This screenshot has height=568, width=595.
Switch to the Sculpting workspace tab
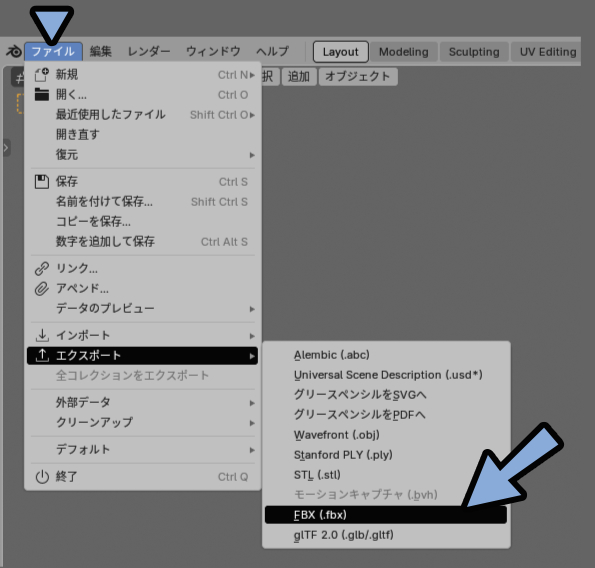click(x=474, y=52)
